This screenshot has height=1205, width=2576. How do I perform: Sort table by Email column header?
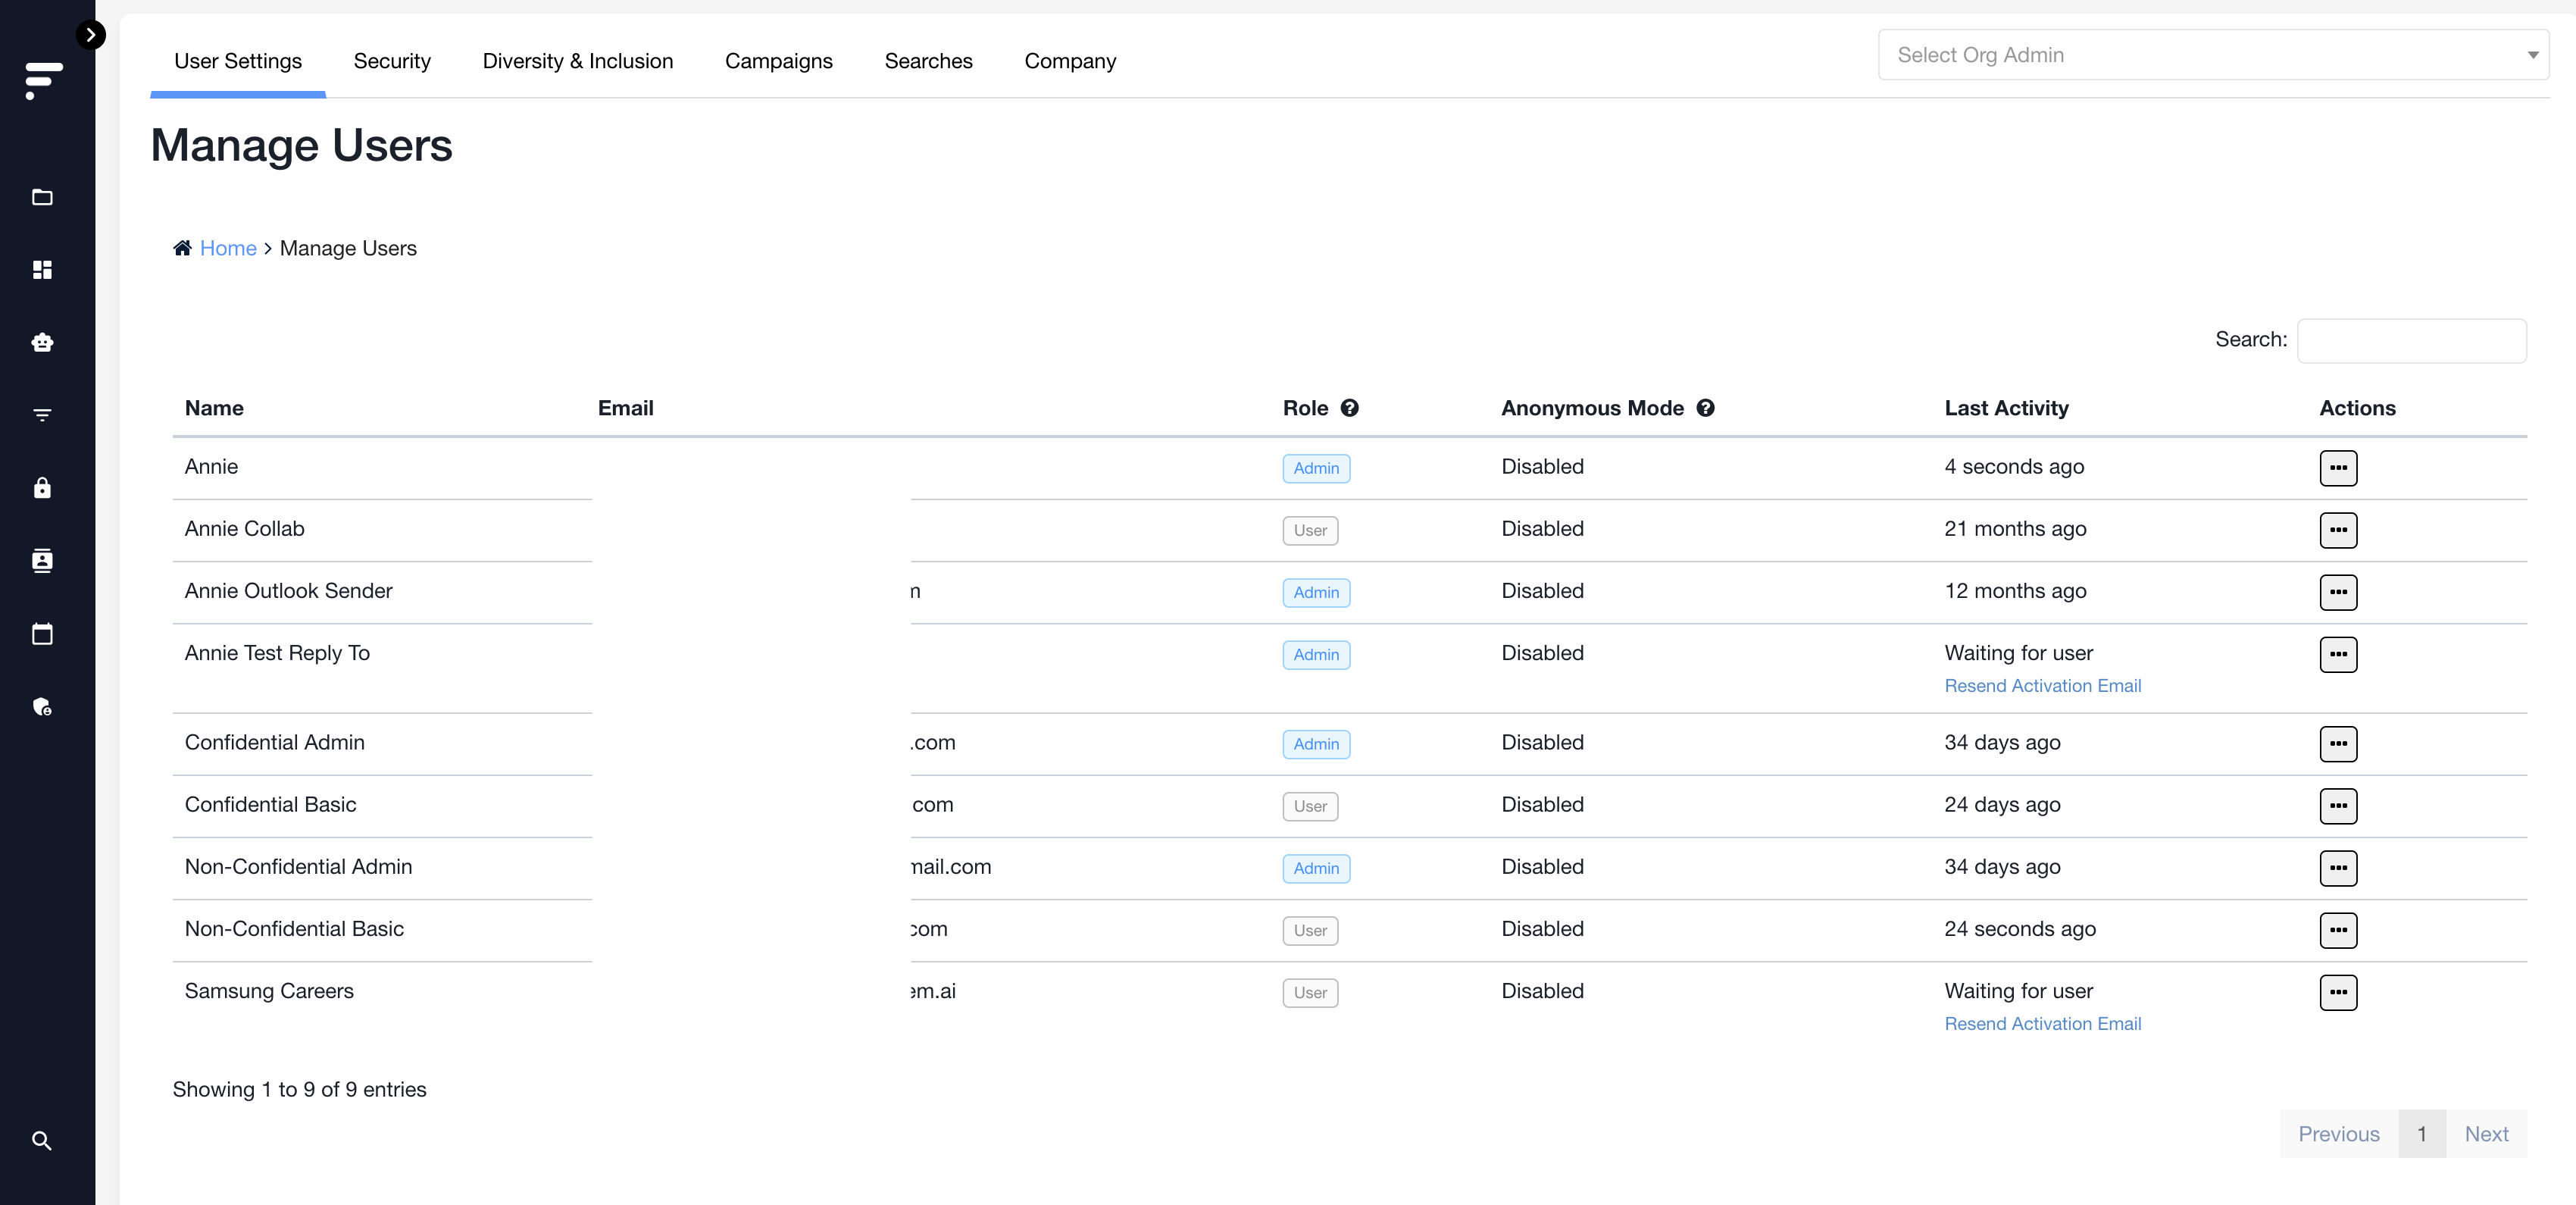[625, 408]
